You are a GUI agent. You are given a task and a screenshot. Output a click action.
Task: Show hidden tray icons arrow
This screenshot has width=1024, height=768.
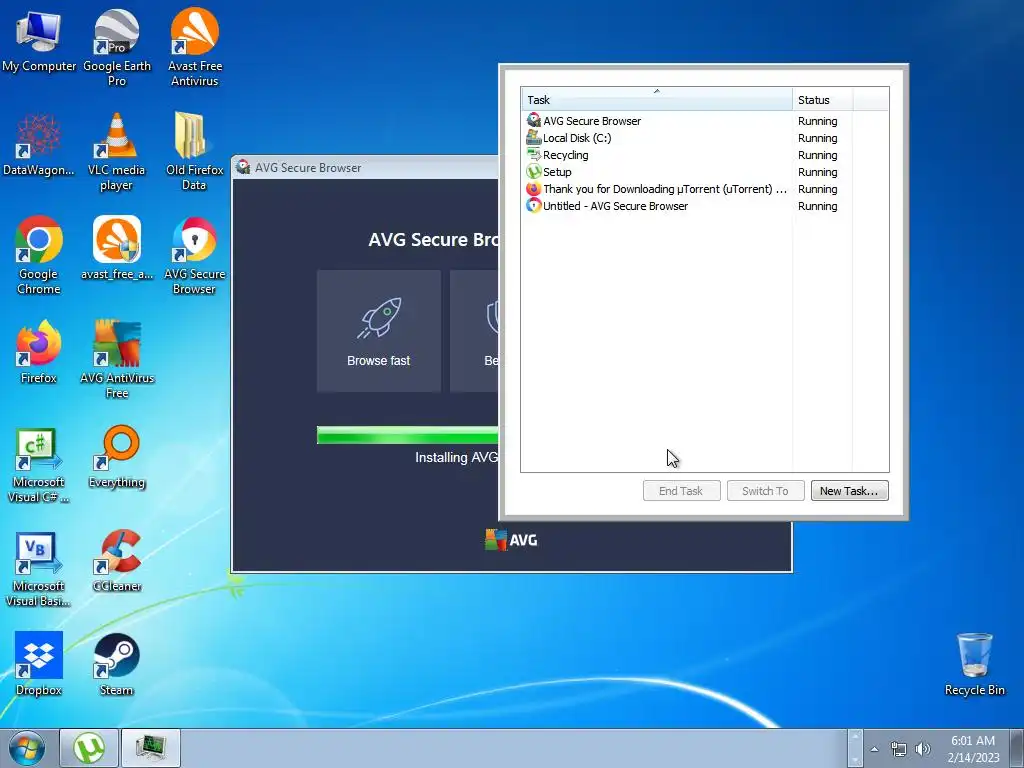pyautogui.click(x=874, y=749)
